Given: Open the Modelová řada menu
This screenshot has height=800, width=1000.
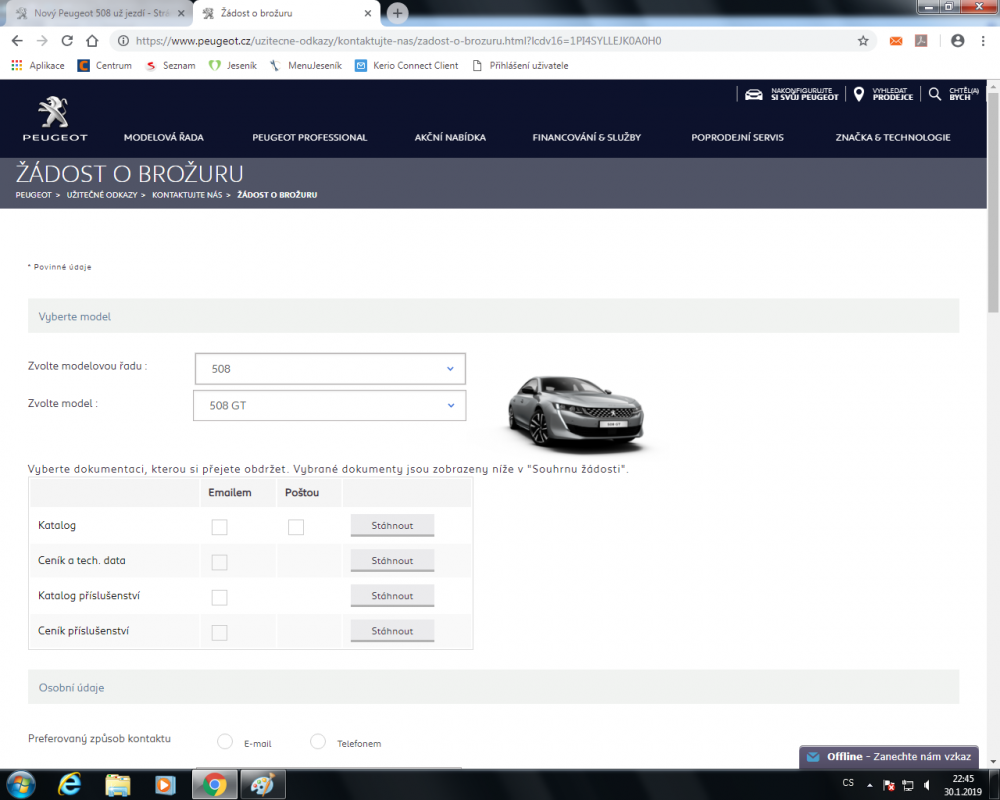Looking at the screenshot, I should 164,137.
